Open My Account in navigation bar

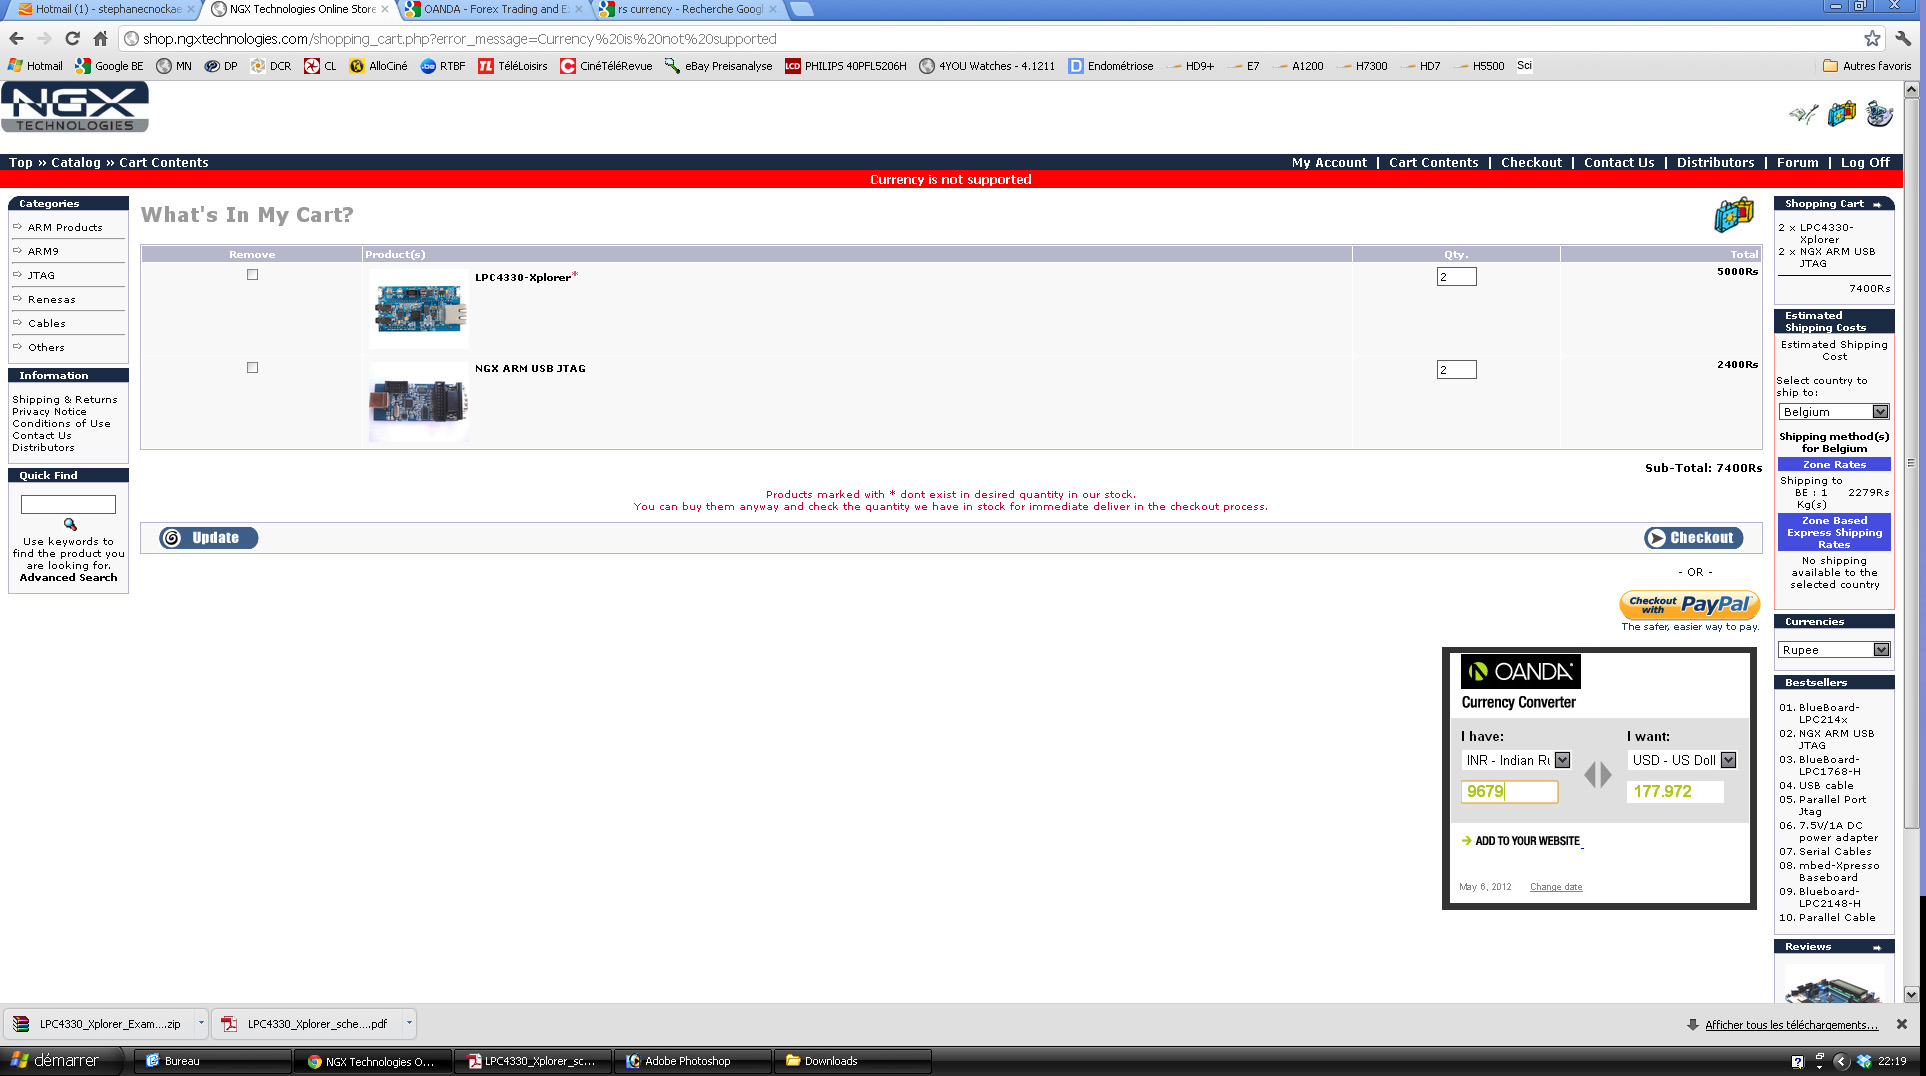click(1329, 163)
